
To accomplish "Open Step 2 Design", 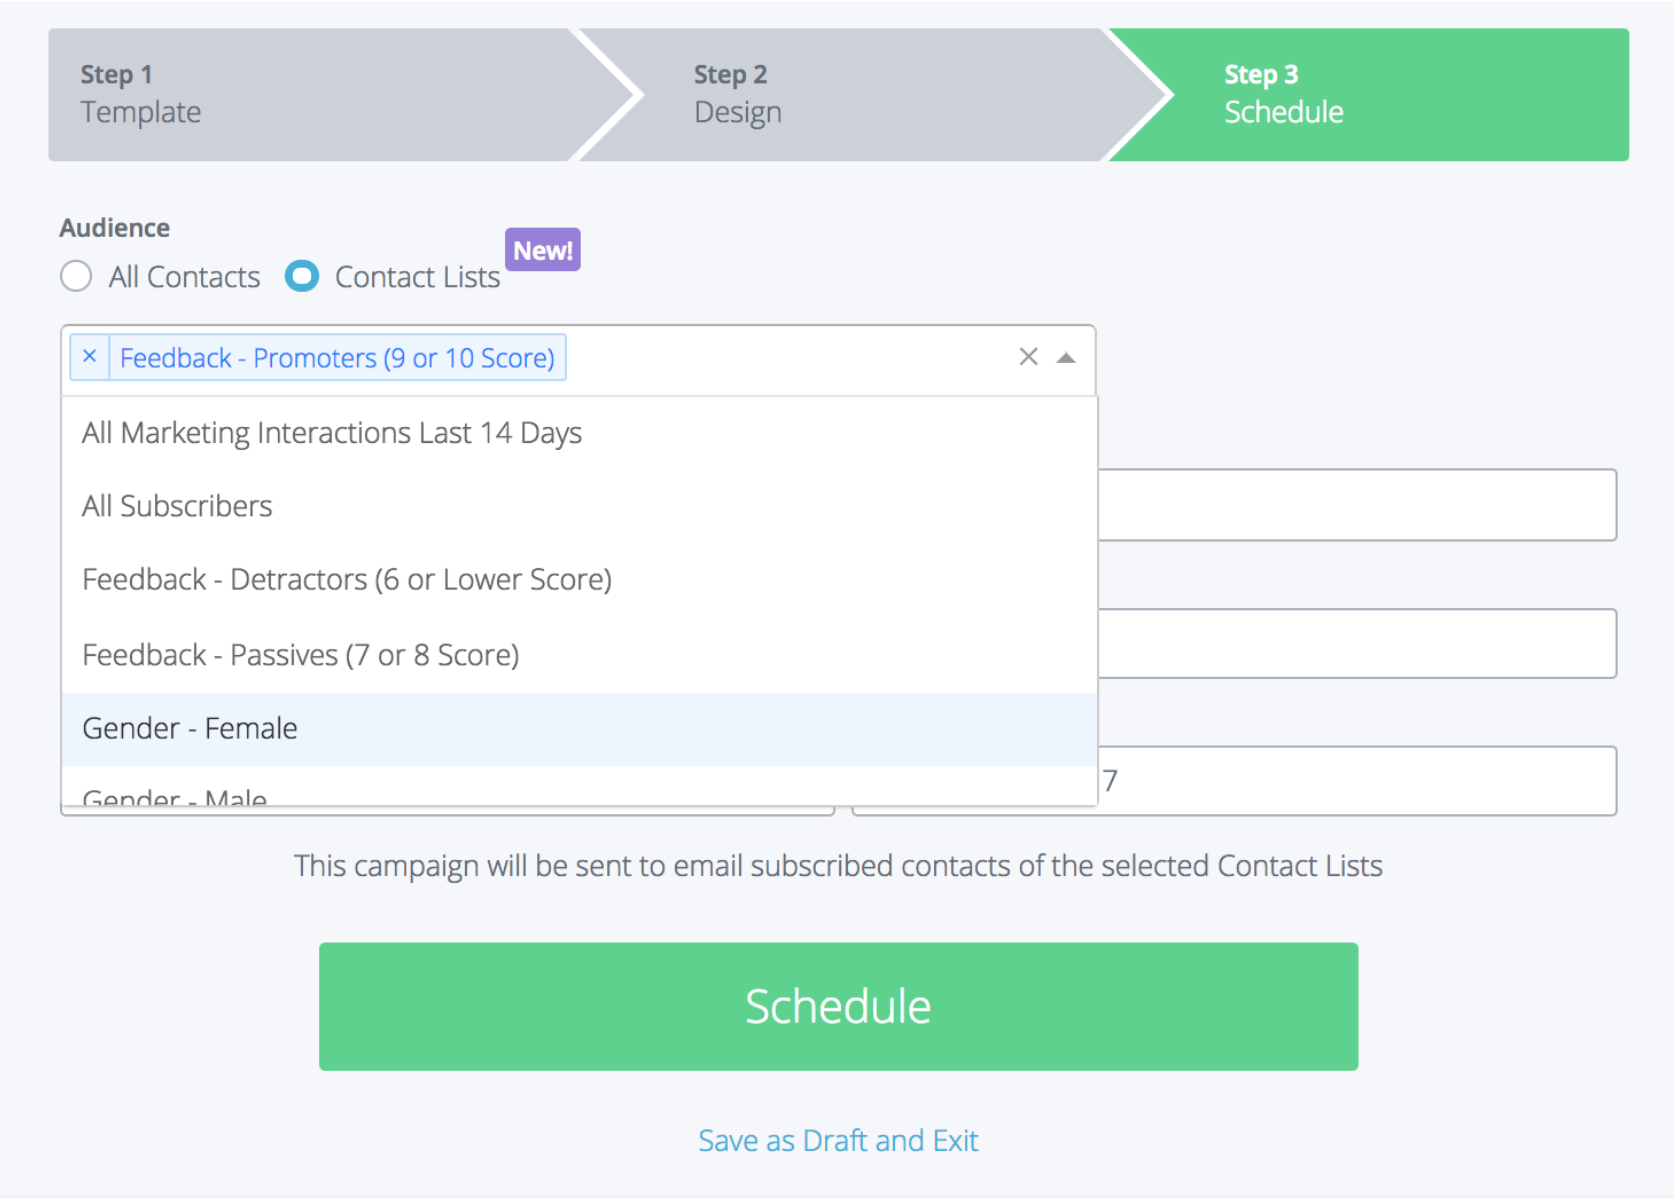I will click(x=840, y=94).
